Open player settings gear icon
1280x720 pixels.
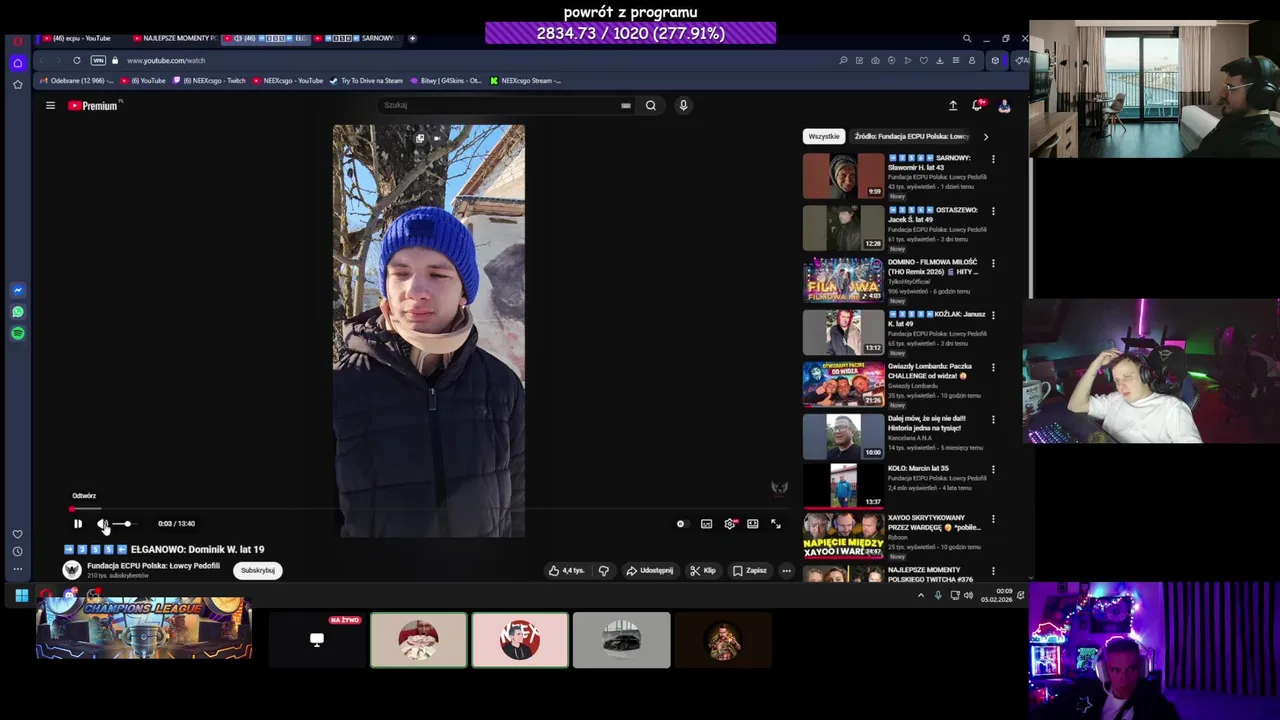(x=730, y=524)
